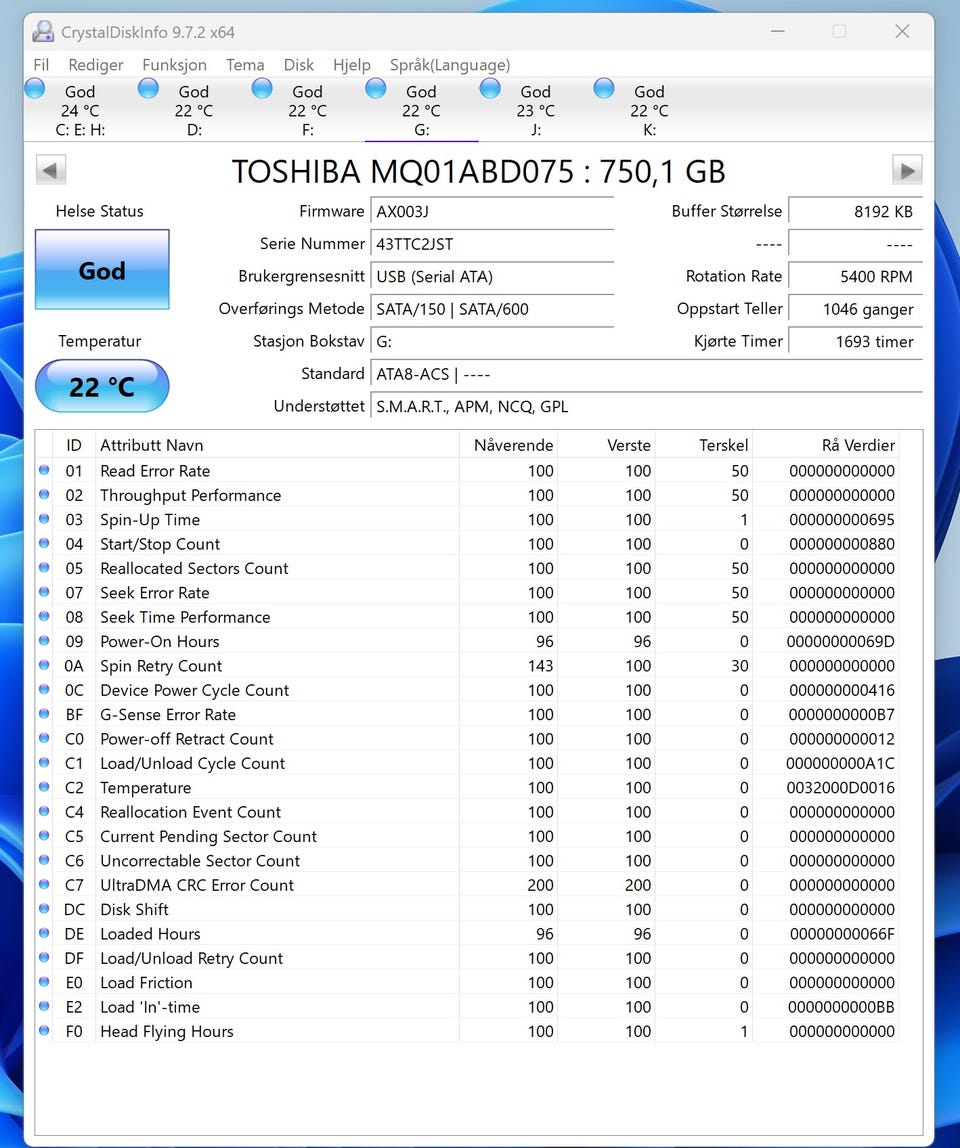960x1148 pixels.
Task: Click the Attributt Navn column header
Action: point(277,445)
